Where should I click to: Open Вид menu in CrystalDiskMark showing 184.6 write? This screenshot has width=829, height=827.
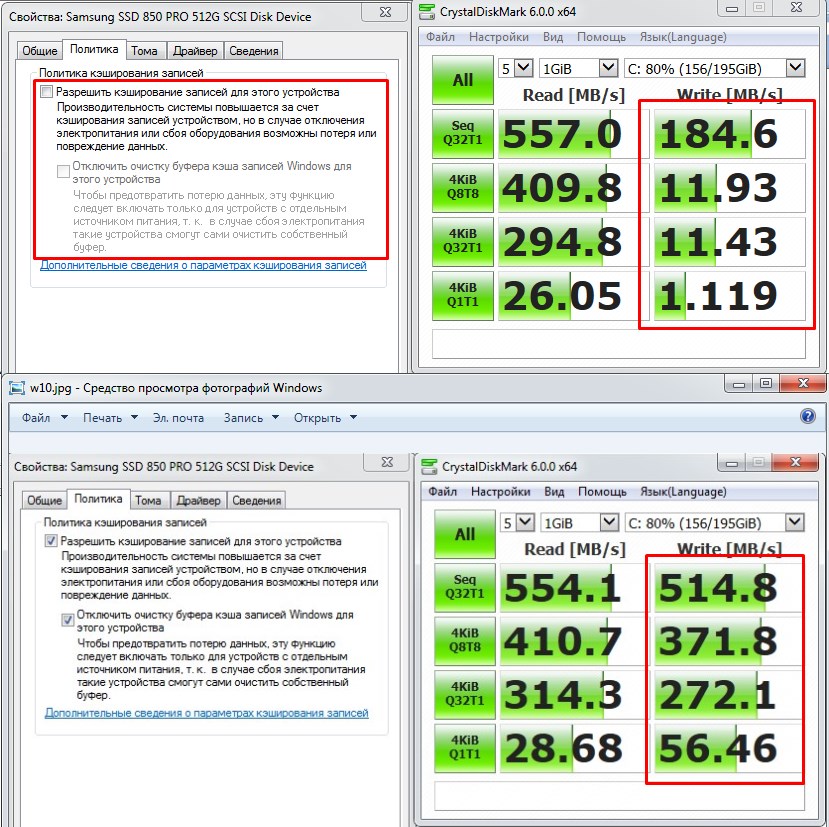[x=552, y=37]
